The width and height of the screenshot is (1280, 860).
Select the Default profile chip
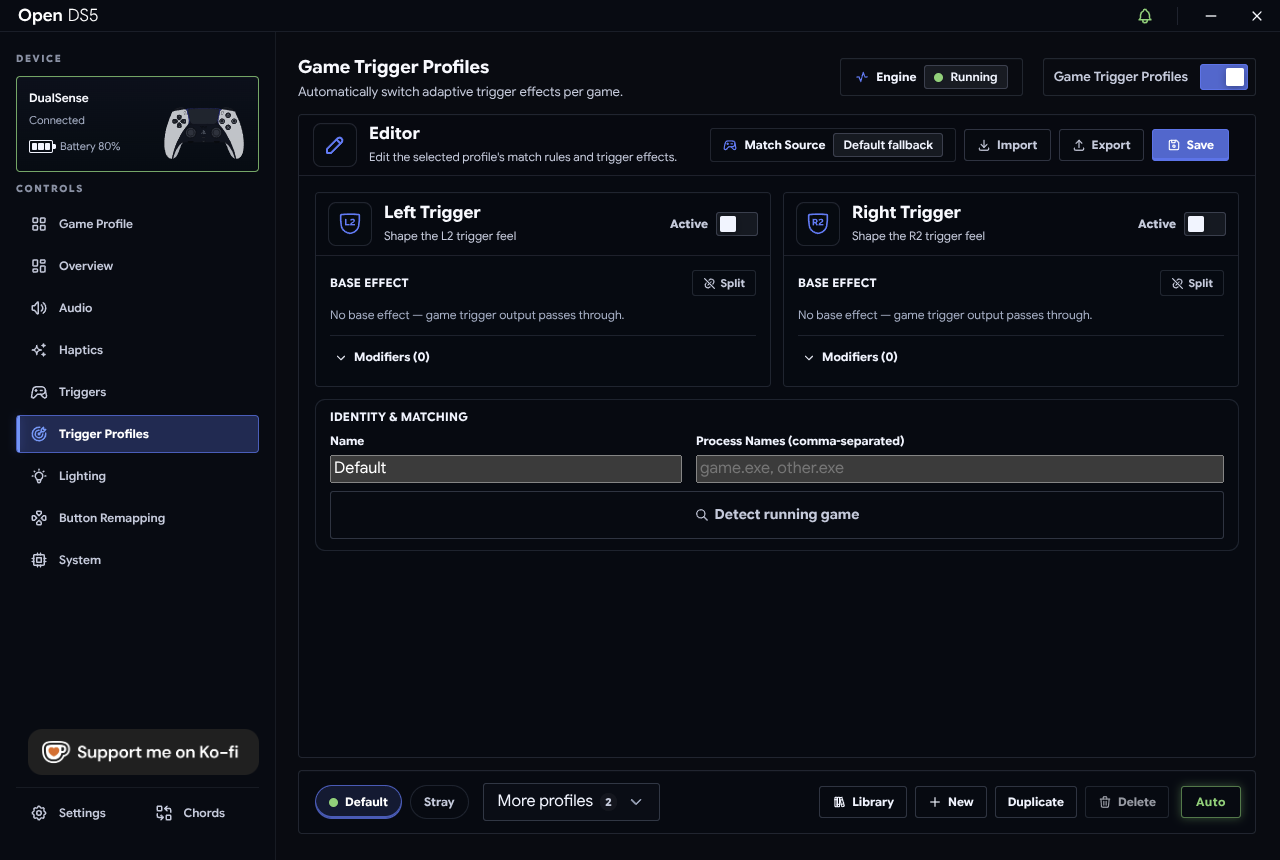point(358,802)
